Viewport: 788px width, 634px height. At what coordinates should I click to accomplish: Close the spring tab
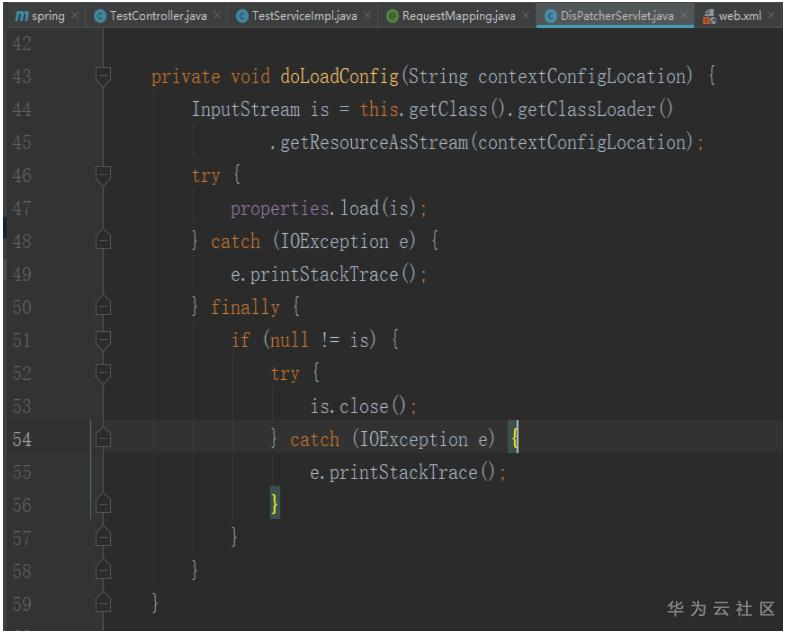75,16
